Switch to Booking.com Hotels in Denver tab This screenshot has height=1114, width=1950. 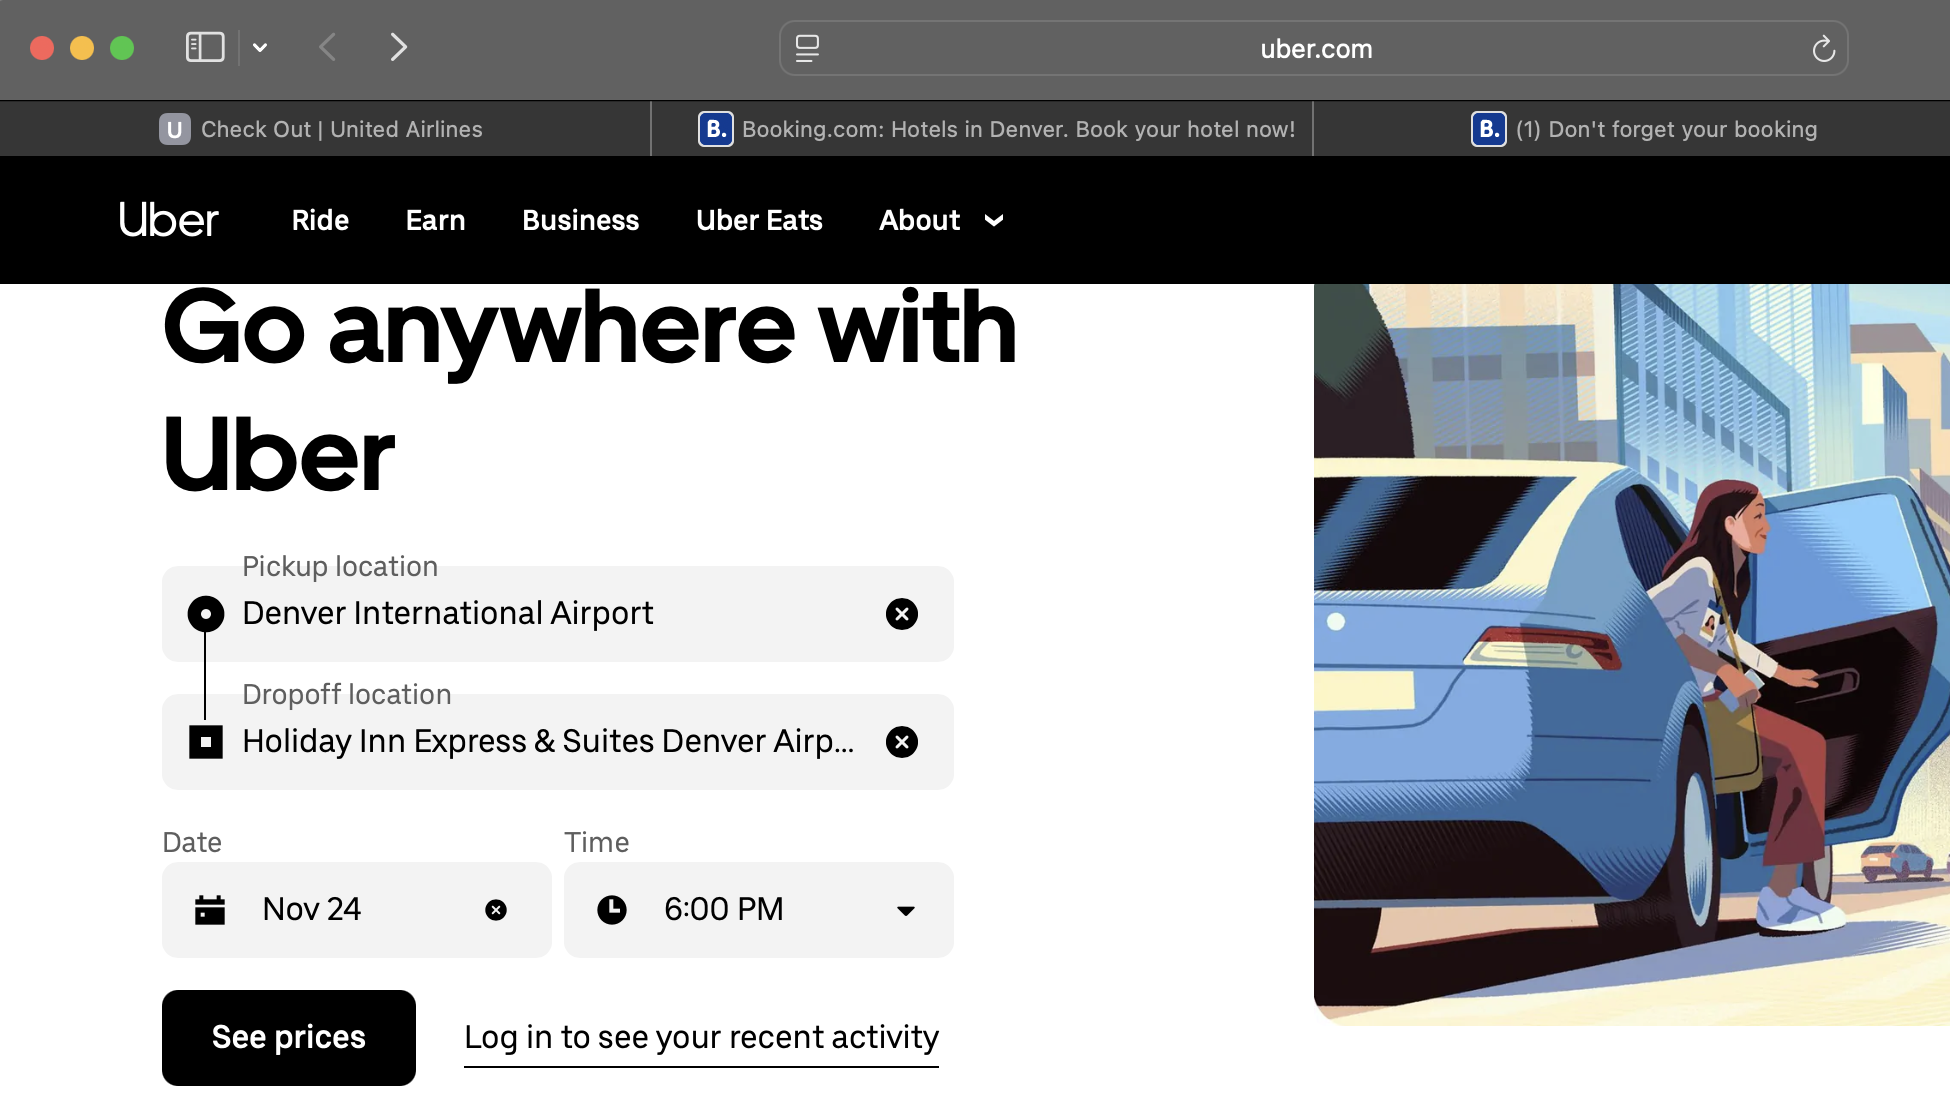(x=996, y=129)
